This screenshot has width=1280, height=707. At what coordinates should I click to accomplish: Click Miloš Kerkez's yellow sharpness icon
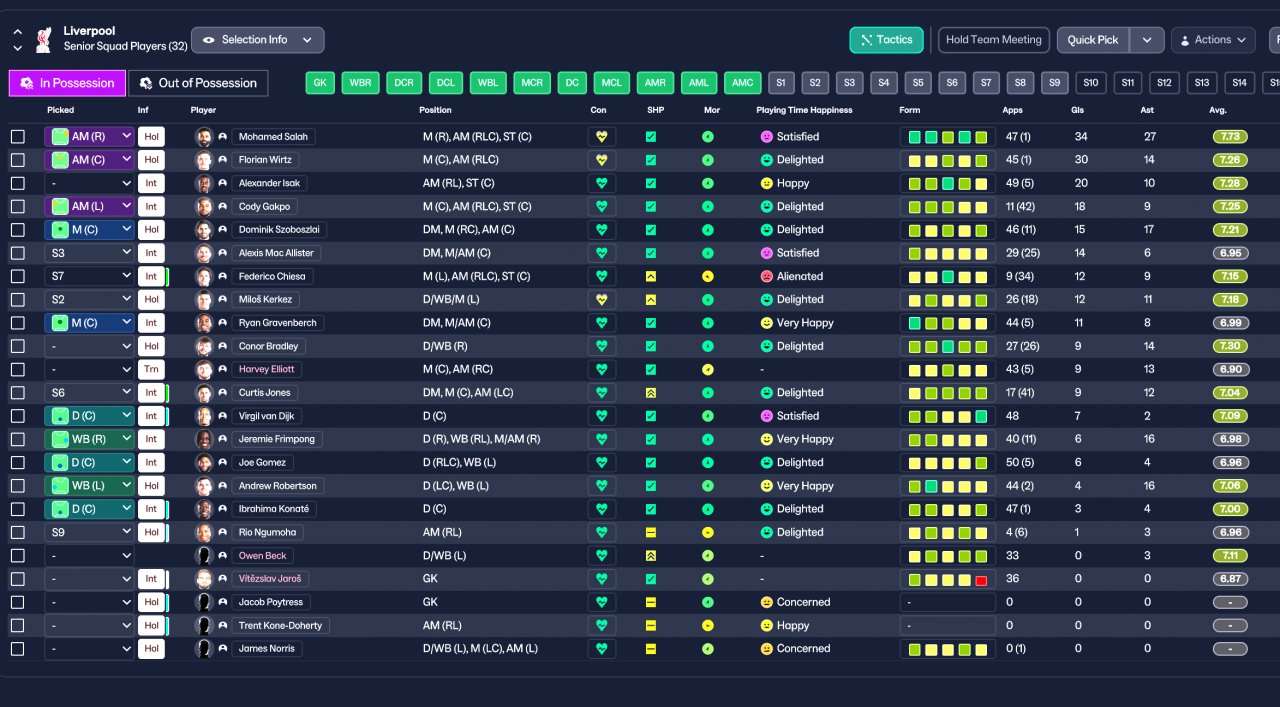(651, 299)
